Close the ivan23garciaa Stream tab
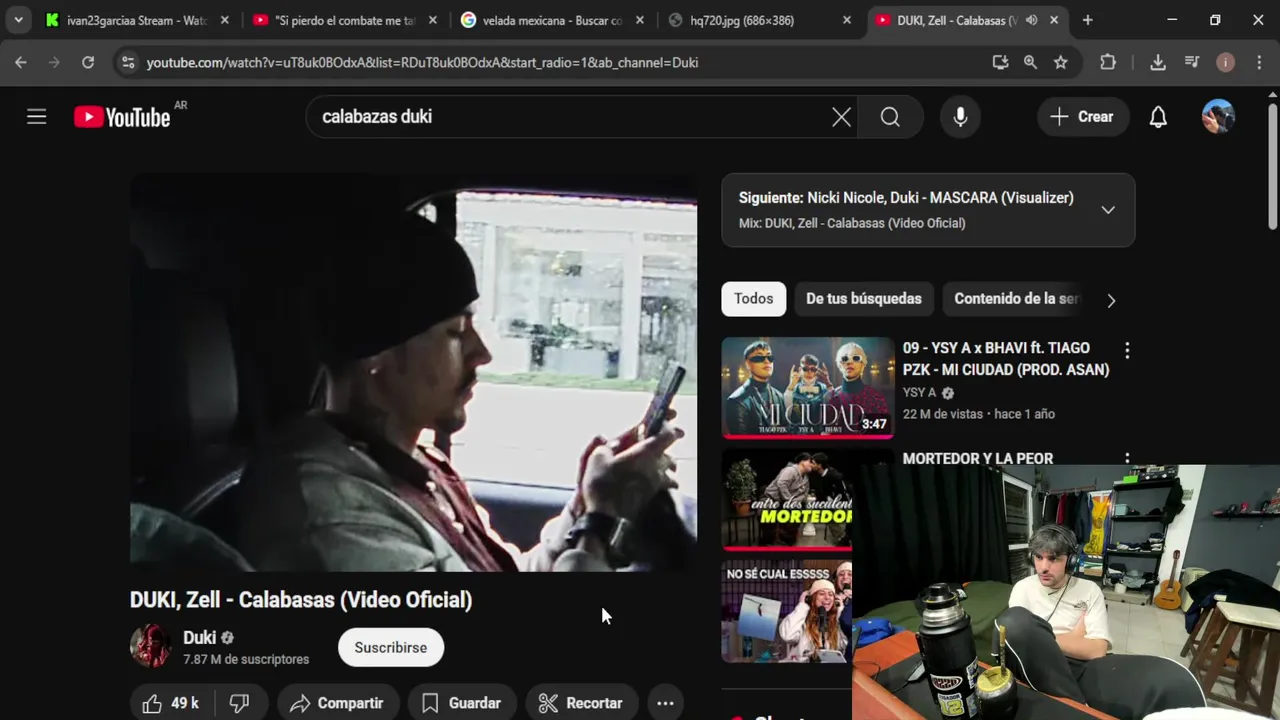Image resolution: width=1280 pixels, height=720 pixels. coord(225,20)
